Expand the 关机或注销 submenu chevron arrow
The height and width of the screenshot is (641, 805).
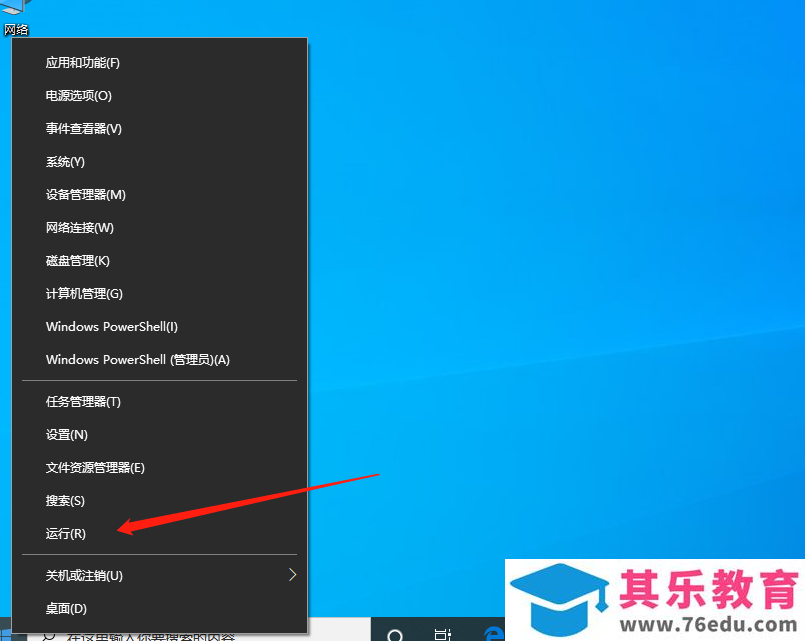pos(292,575)
